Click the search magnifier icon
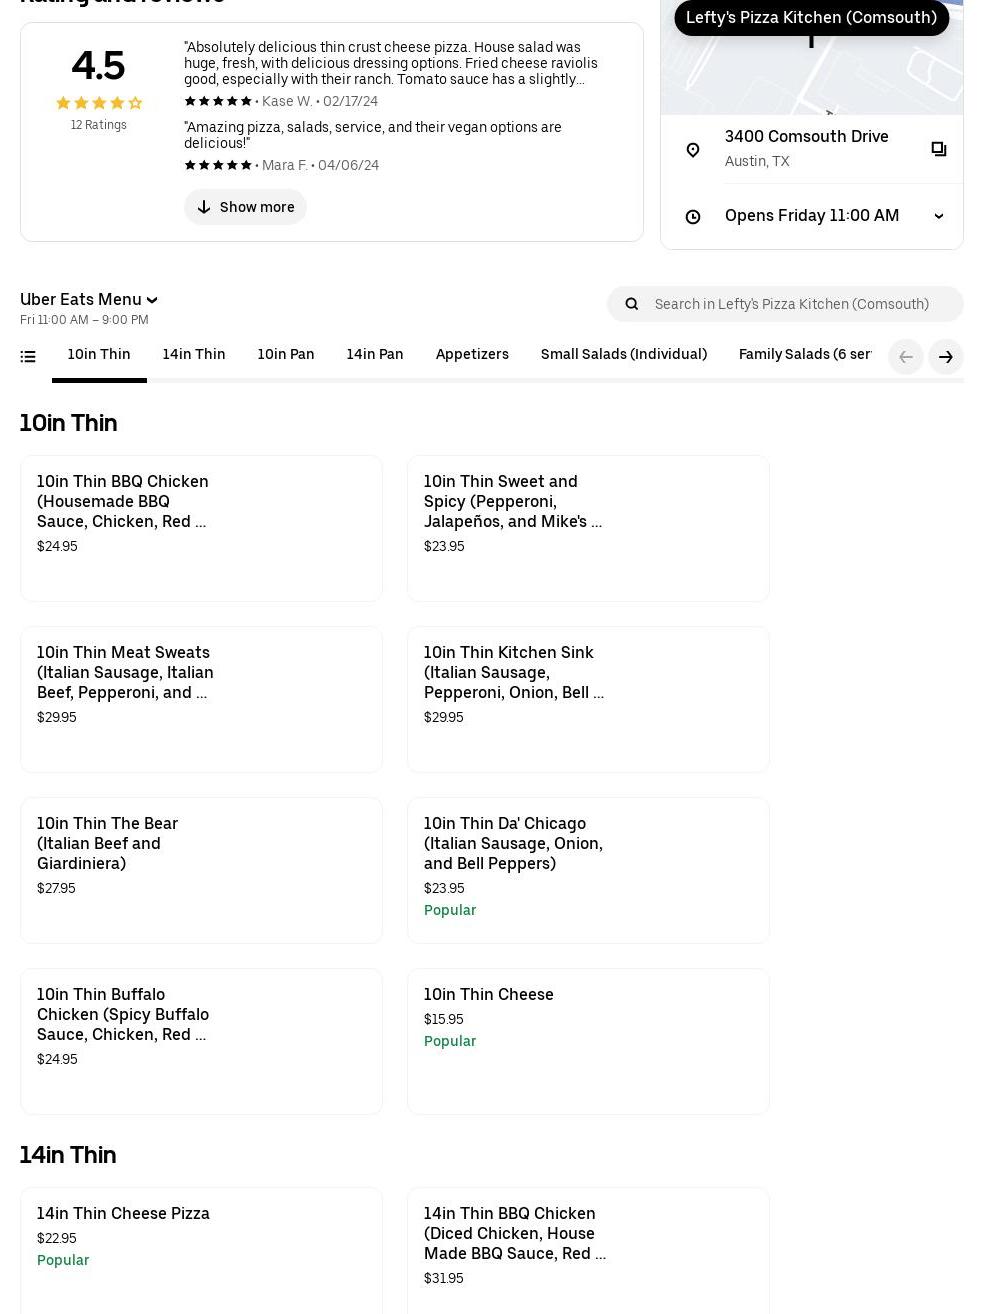Screen dimensions: 1004x1314 632,304
